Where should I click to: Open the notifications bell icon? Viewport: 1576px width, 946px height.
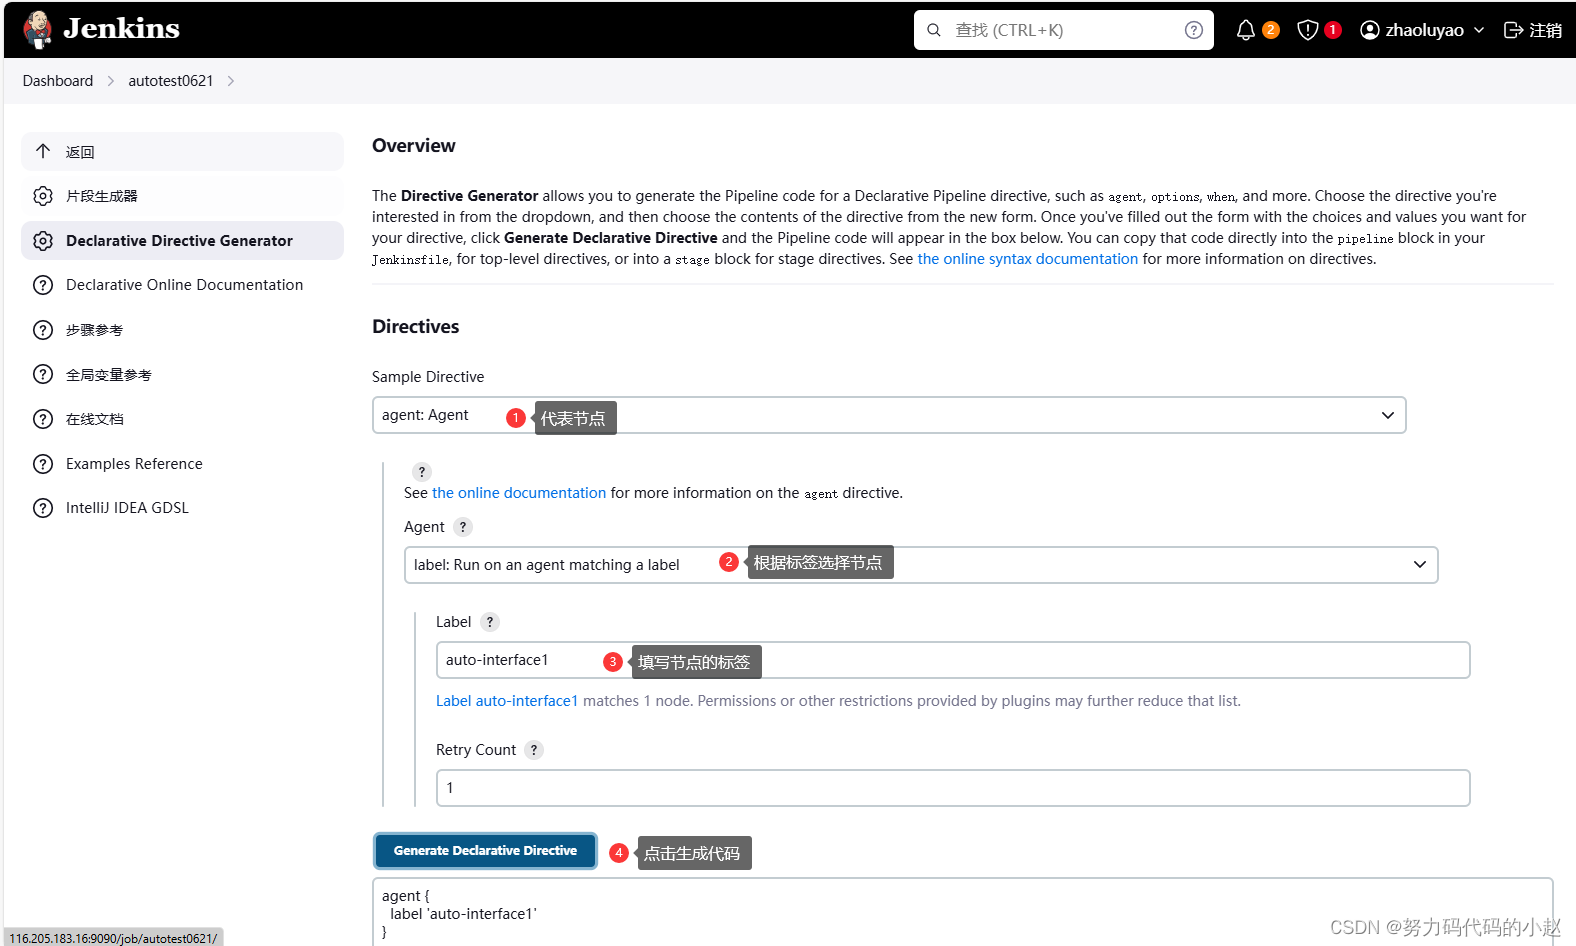pyautogui.click(x=1245, y=30)
